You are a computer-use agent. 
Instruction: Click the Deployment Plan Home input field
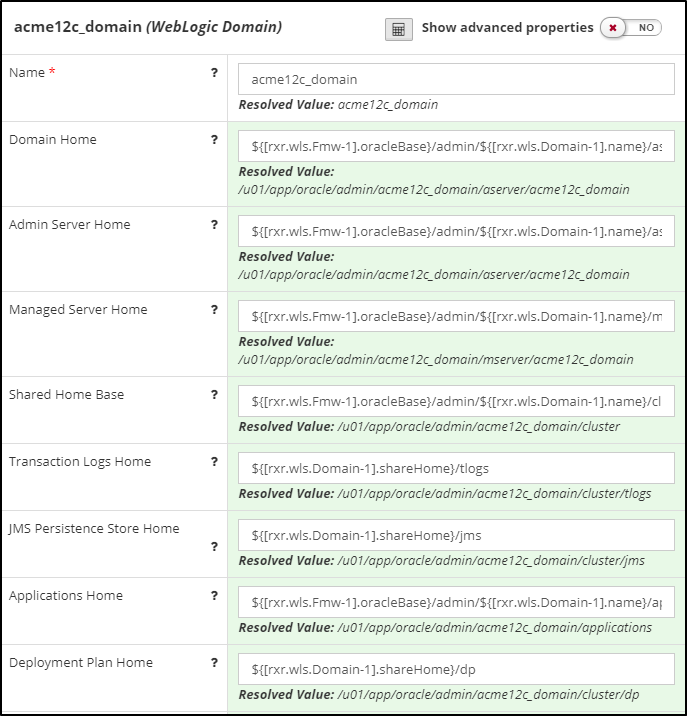(456, 669)
